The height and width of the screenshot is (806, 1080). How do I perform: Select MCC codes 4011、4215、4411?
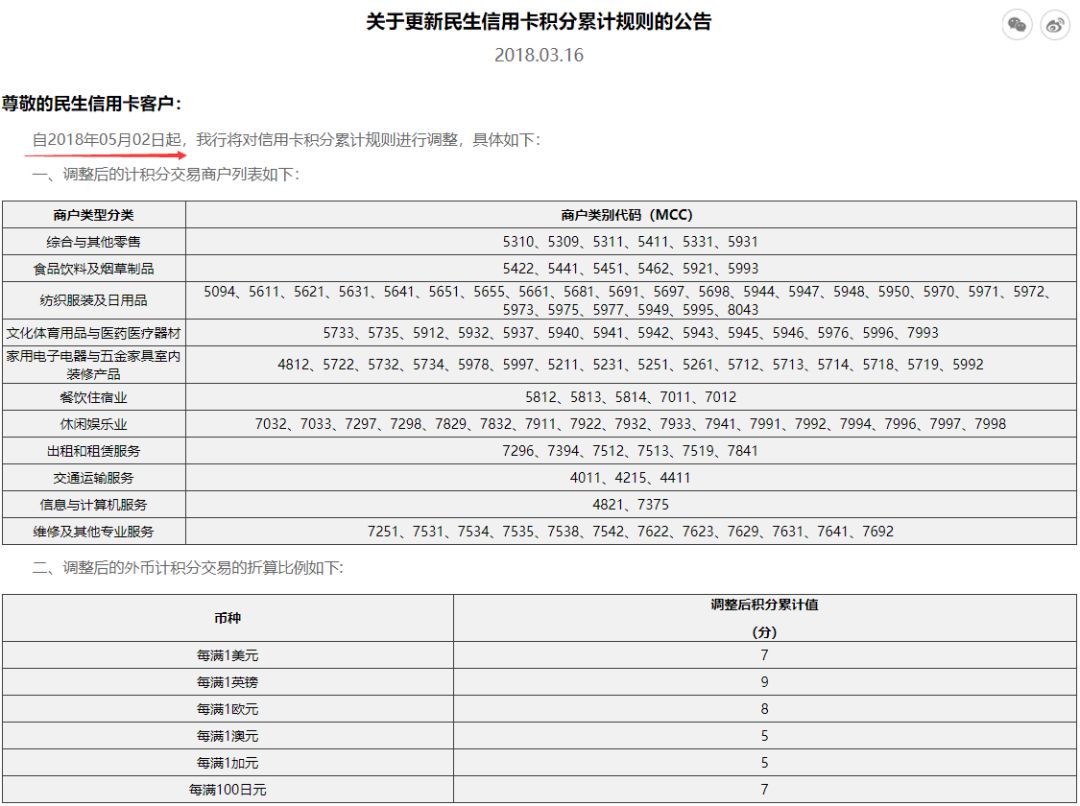point(630,478)
